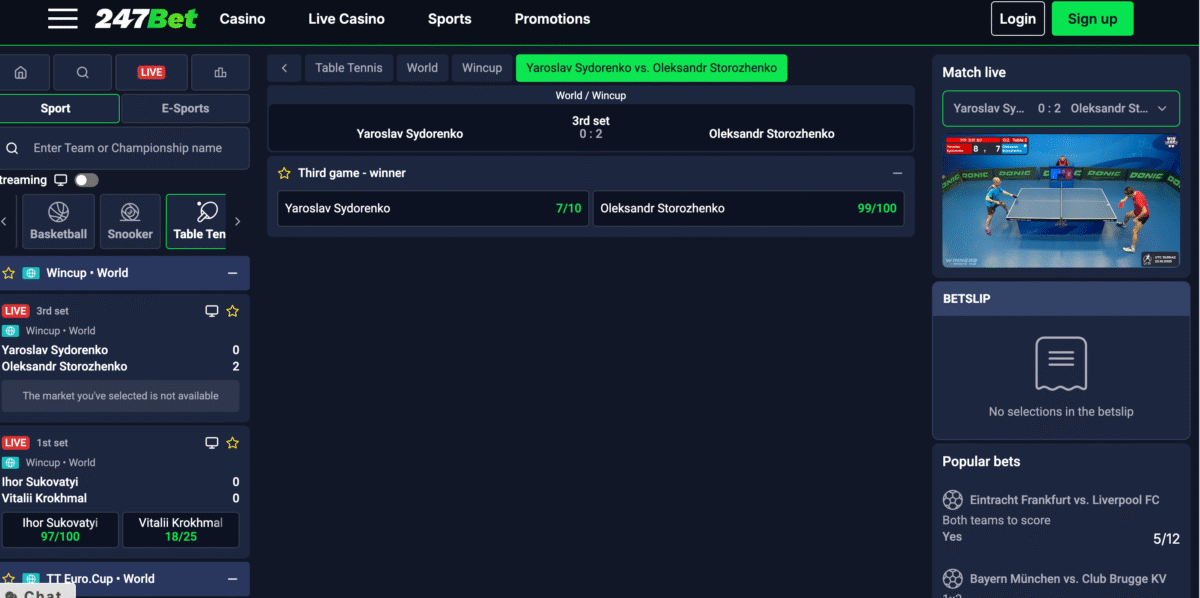Open the sidebar search icon
1200x598 pixels.
pos(82,72)
